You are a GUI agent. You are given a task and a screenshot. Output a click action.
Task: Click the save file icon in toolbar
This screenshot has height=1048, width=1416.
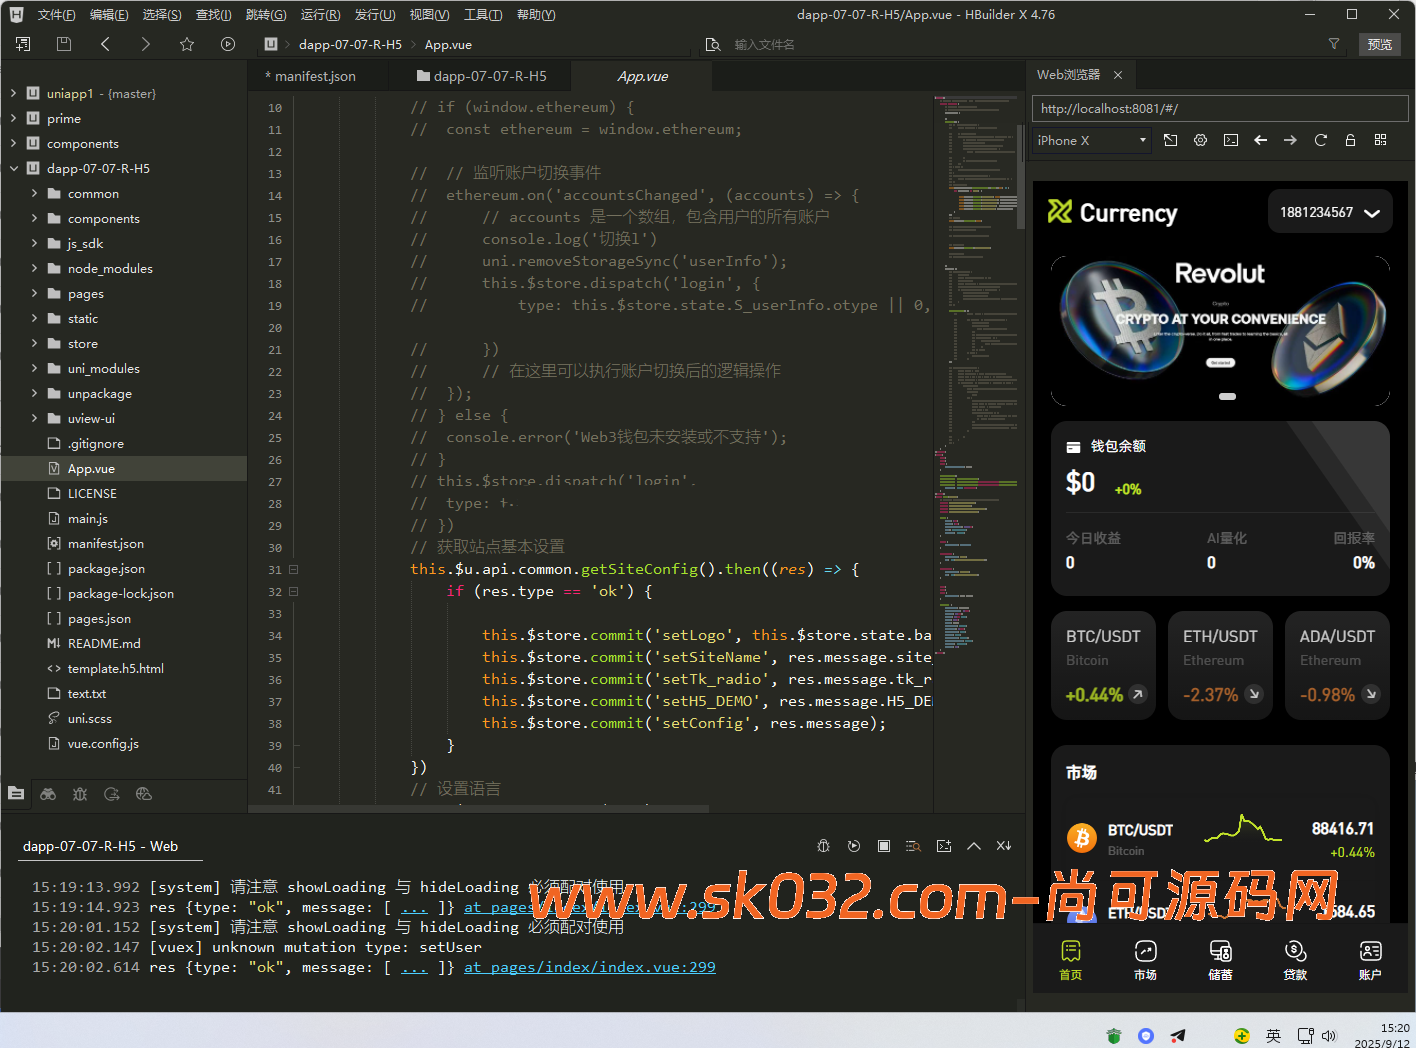tap(64, 44)
